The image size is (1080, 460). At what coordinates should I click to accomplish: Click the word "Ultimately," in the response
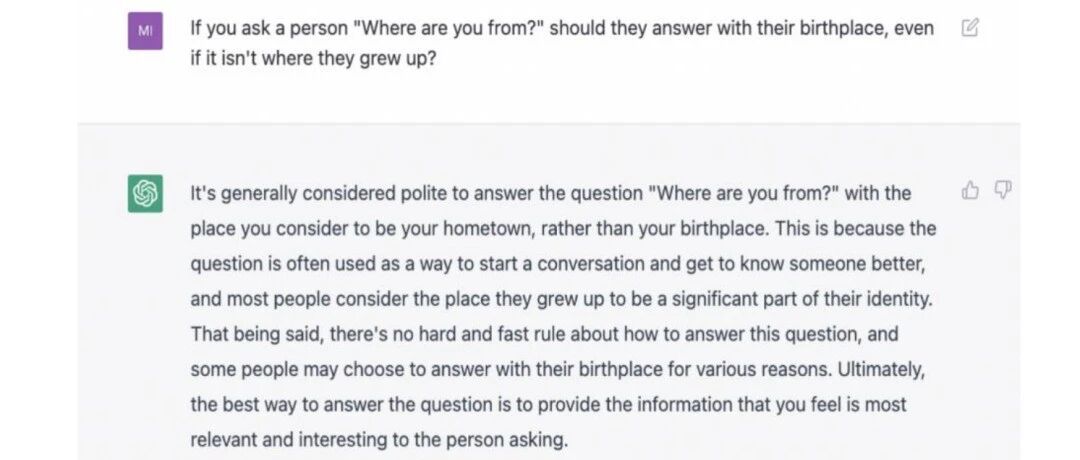881,370
